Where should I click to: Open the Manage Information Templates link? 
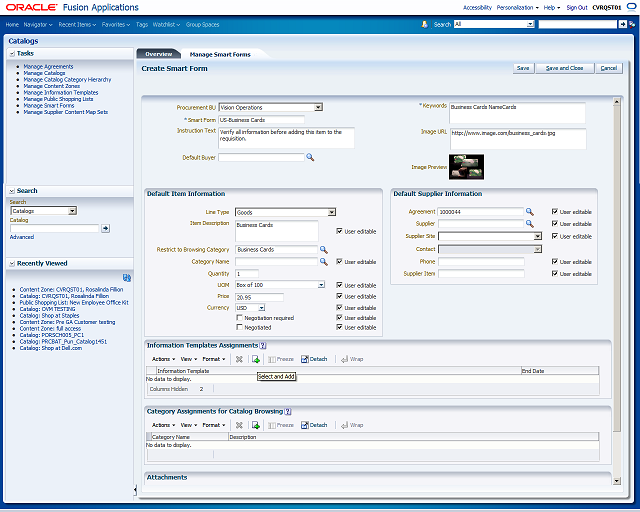click(61, 93)
